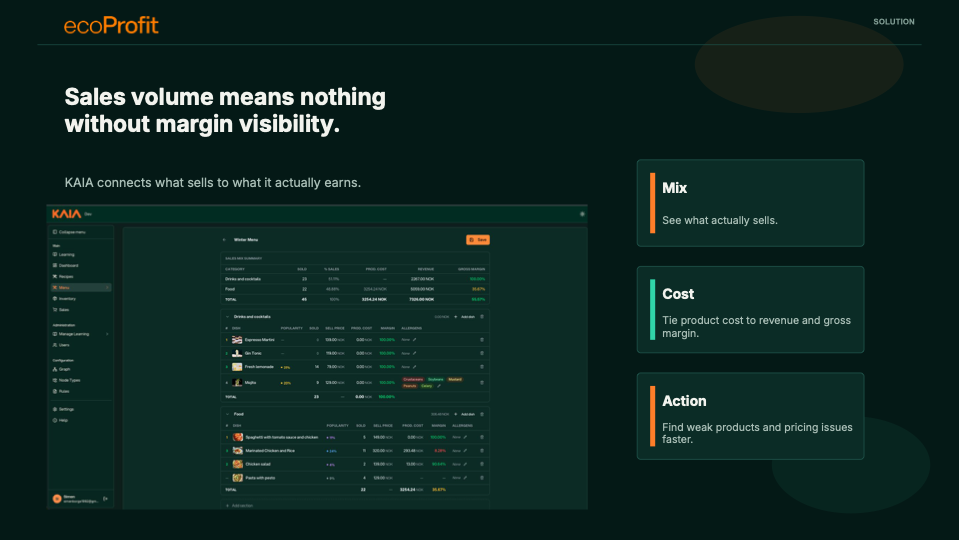Click the logout icon beside user name
The image size is (959, 540).
click(x=105, y=499)
